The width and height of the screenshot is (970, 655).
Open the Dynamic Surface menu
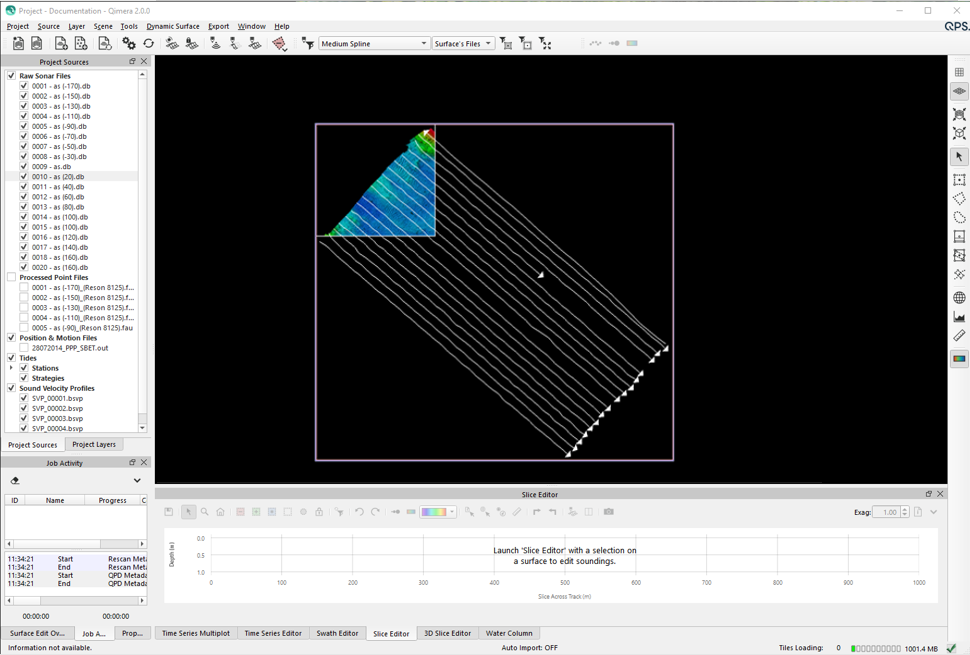pyautogui.click(x=172, y=26)
